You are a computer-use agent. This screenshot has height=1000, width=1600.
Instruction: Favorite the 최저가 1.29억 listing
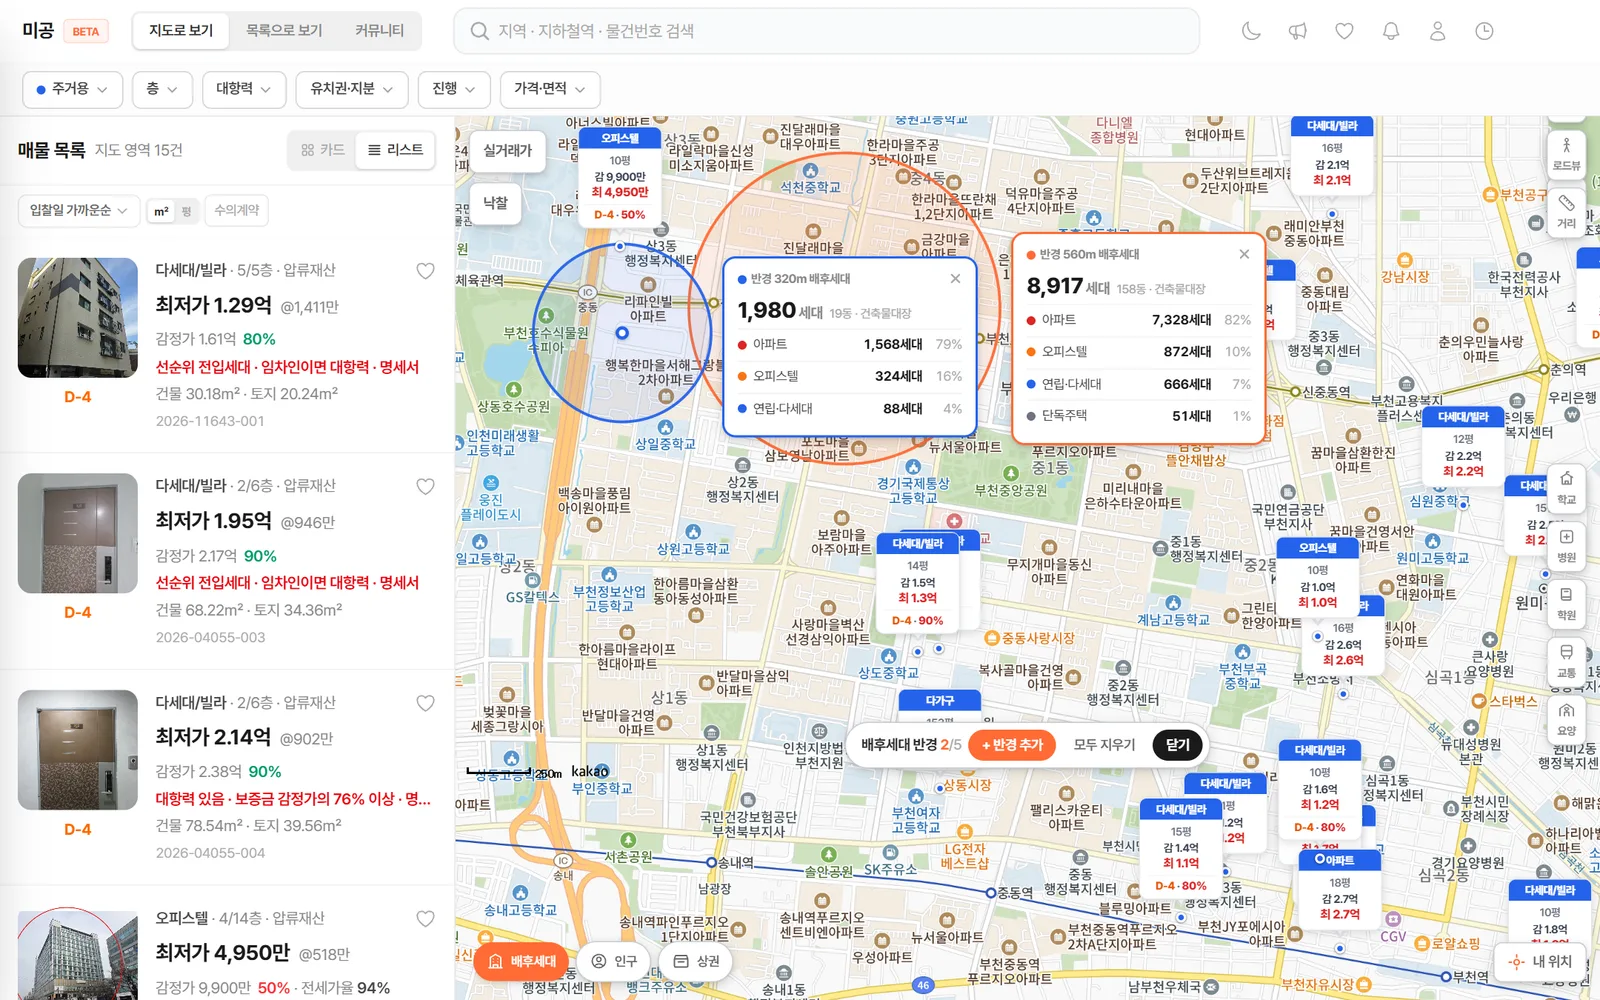(x=425, y=271)
